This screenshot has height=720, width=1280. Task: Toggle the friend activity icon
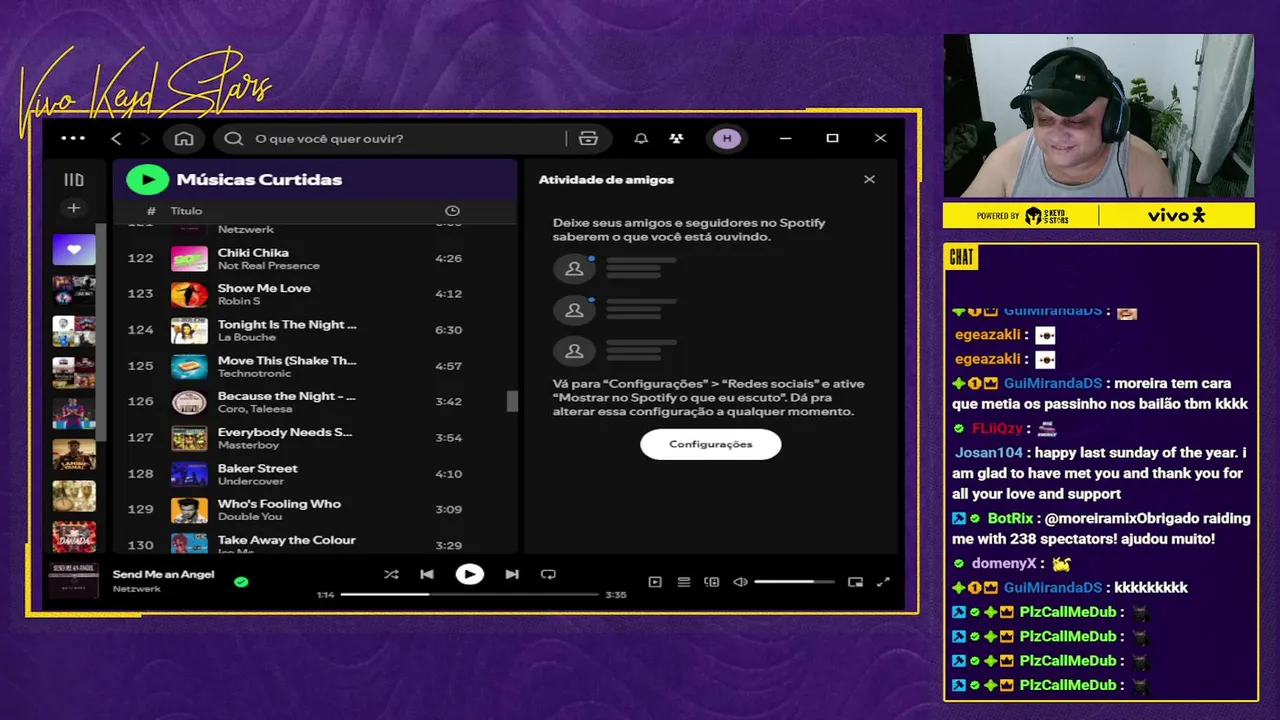[x=677, y=138]
